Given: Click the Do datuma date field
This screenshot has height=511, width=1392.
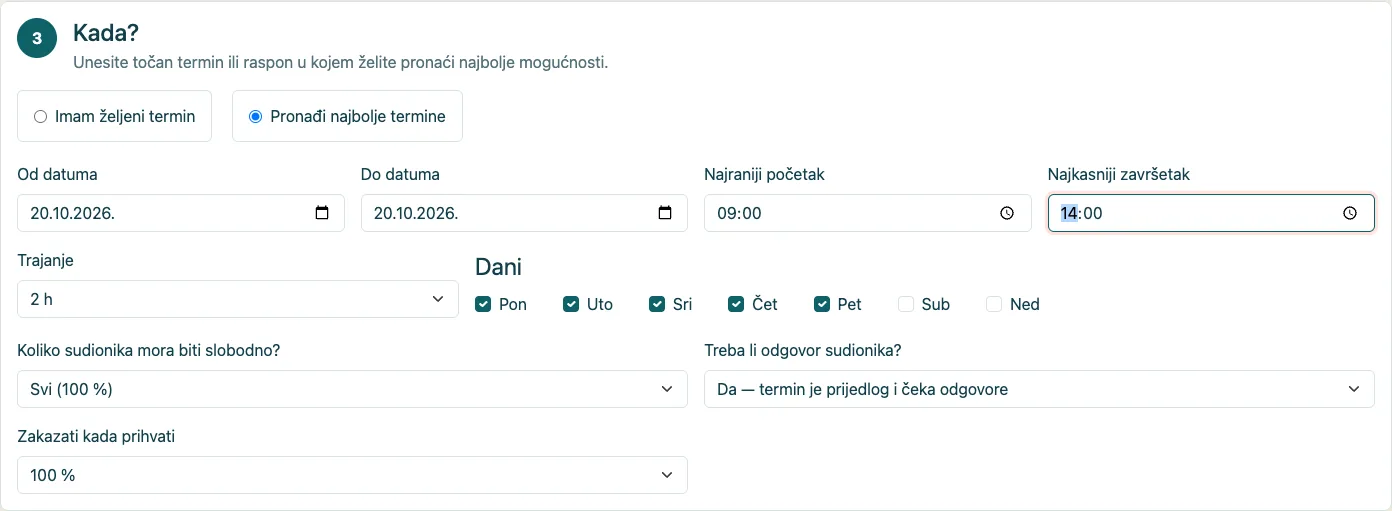Looking at the screenshot, I should tap(524, 213).
